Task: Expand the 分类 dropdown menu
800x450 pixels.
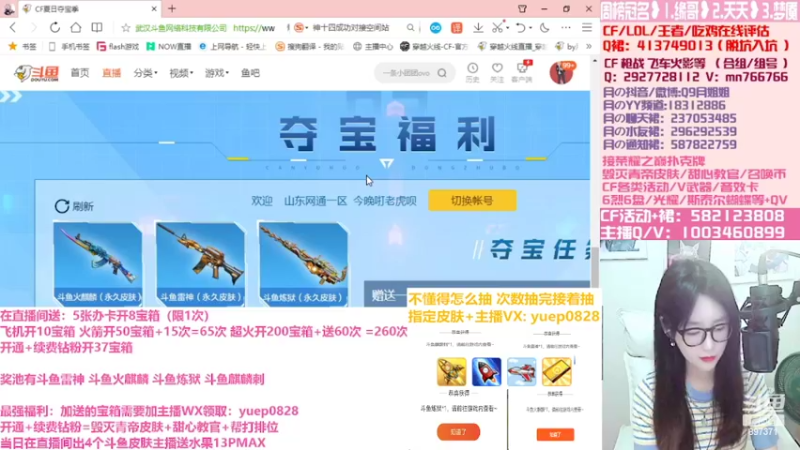Action: point(145,73)
